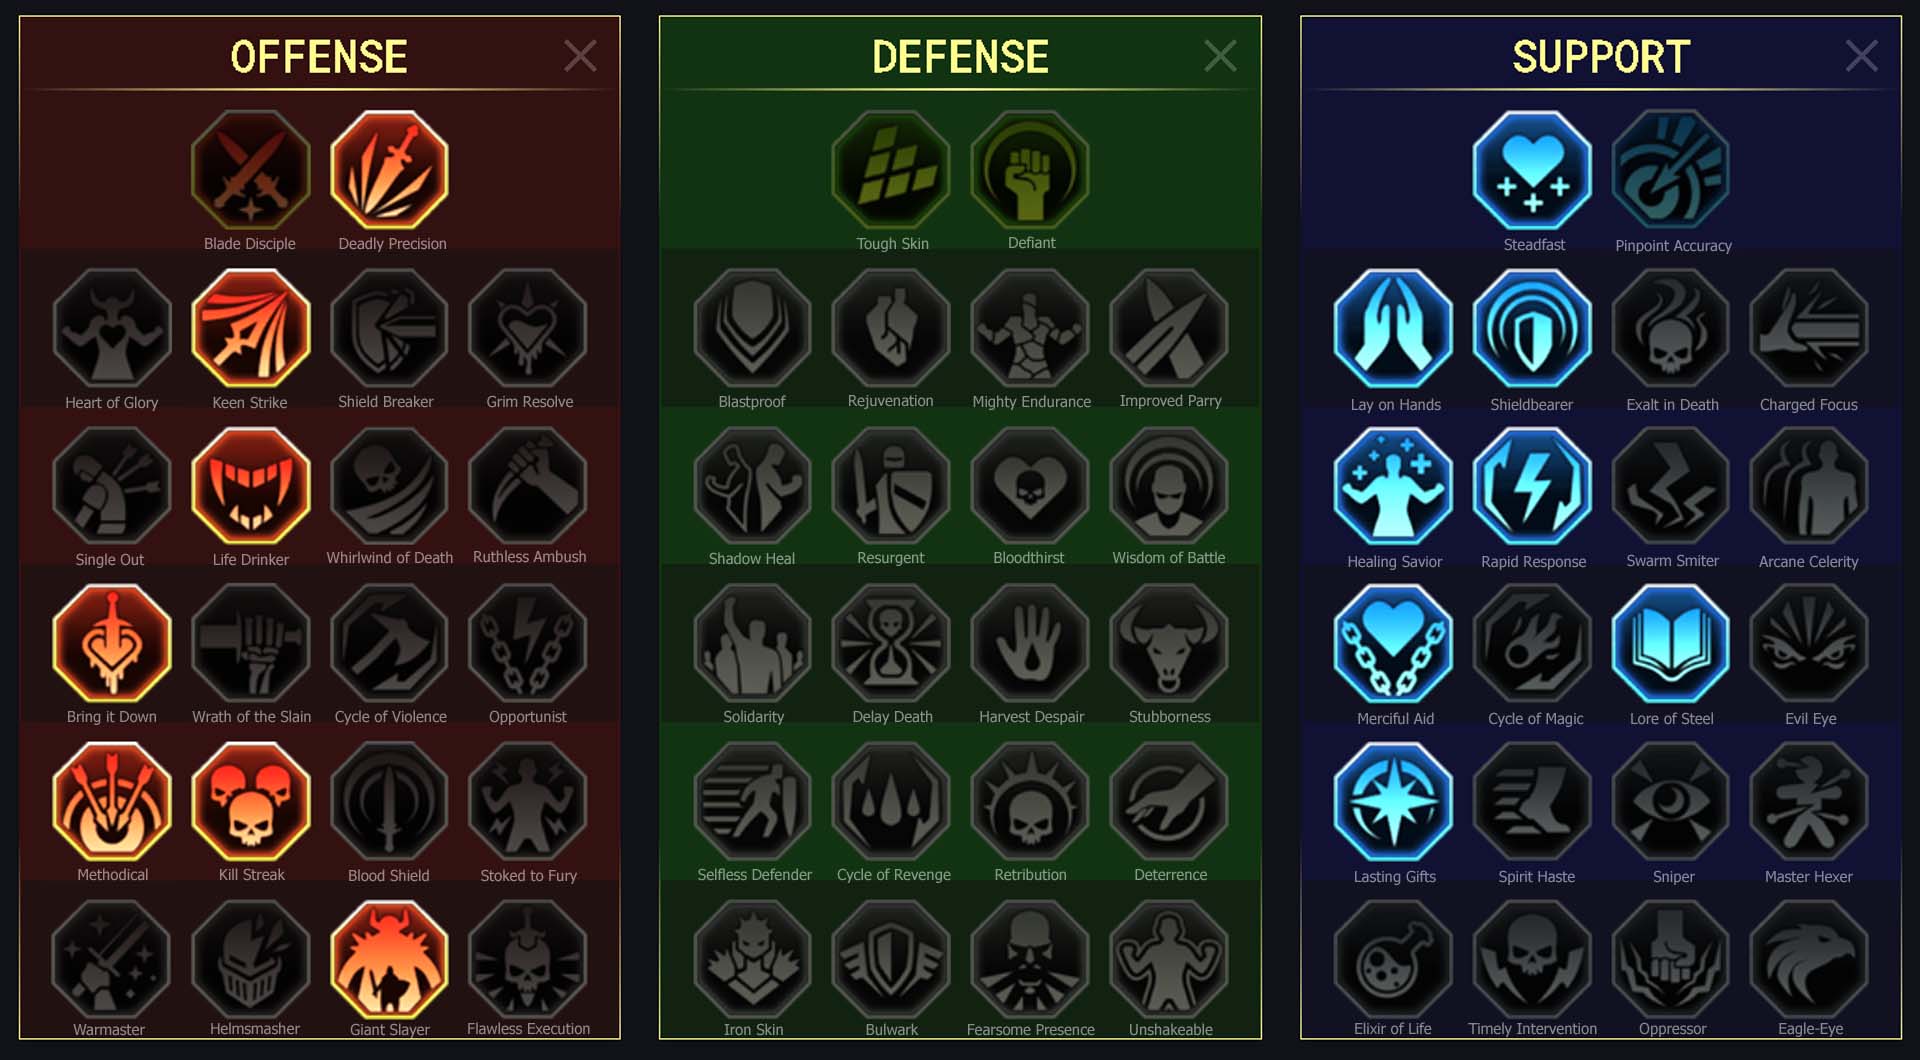Choose the Bulwark shield icon
The image size is (1920, 1060).
pyautogui.click(x=891, y=959)
